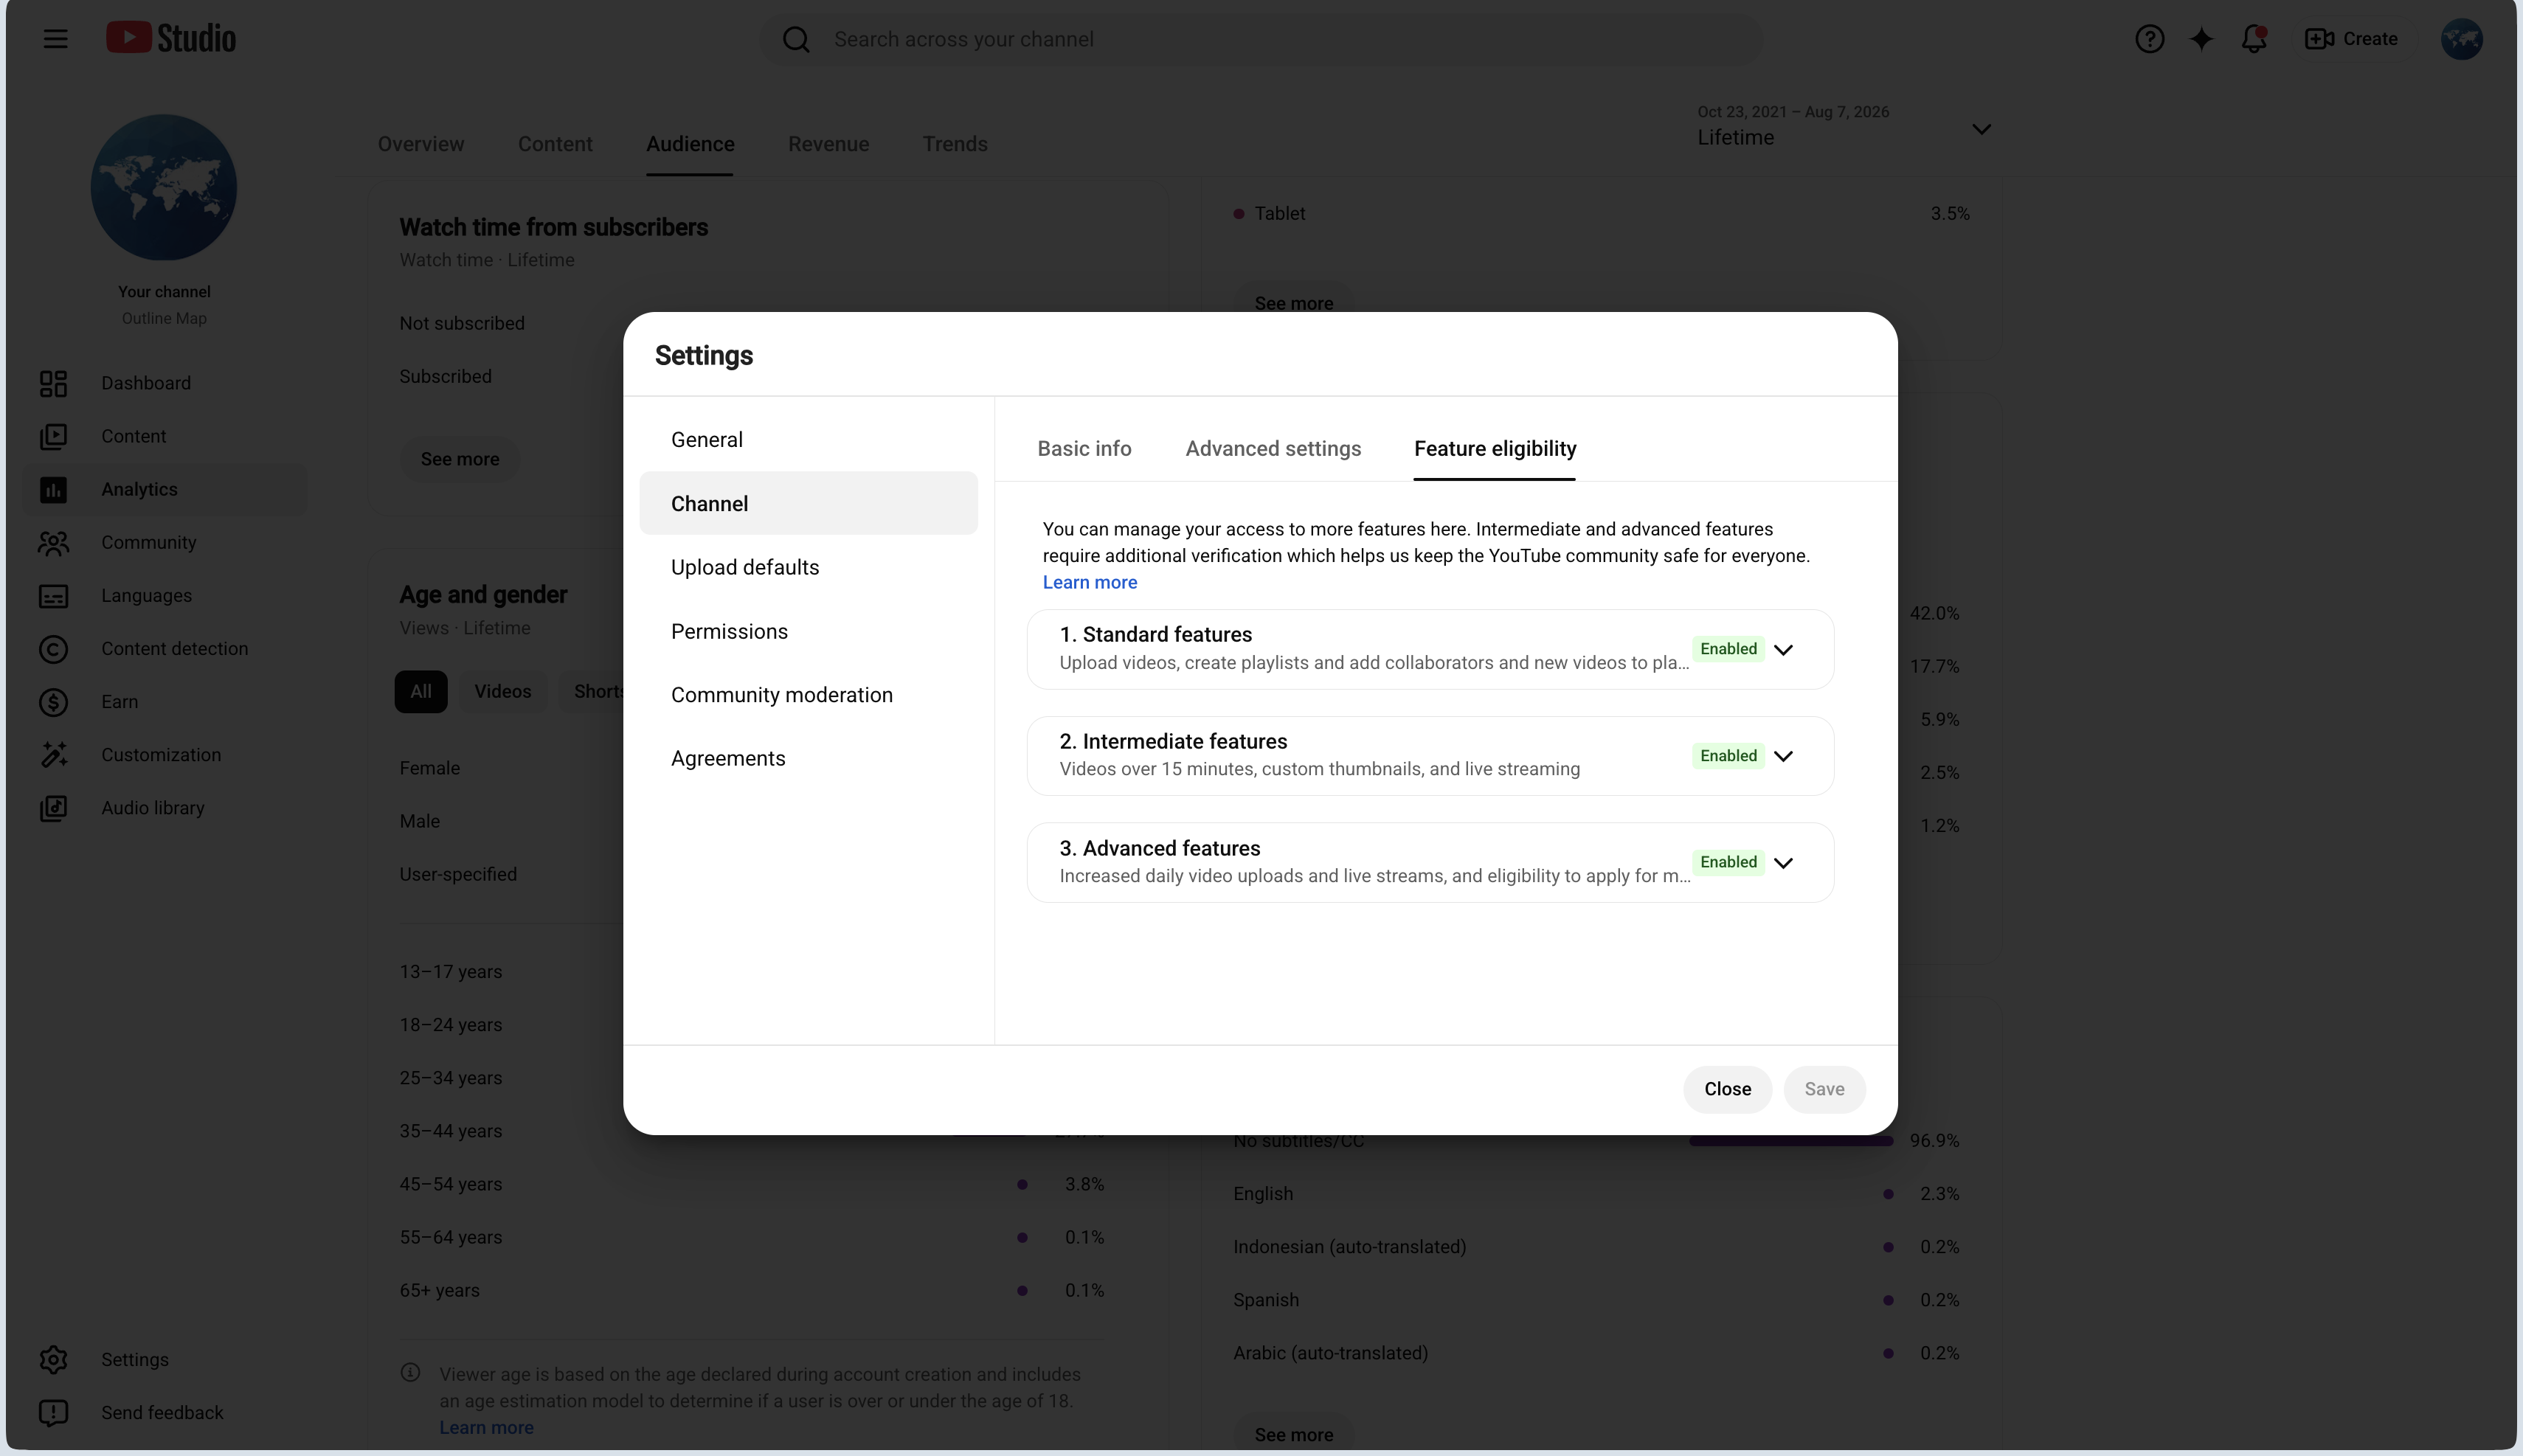
Task: Select the Videos filter chip
Action: [503, 691]
